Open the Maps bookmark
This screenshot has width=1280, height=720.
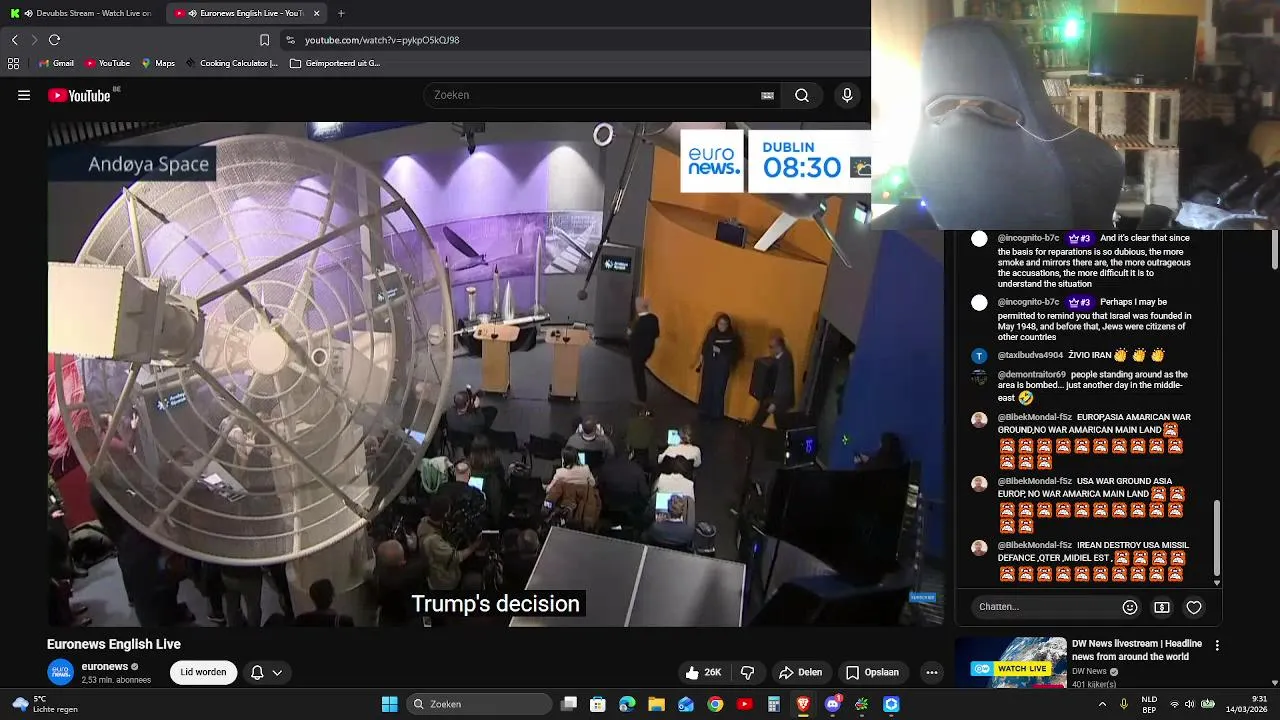pos(158,63)
